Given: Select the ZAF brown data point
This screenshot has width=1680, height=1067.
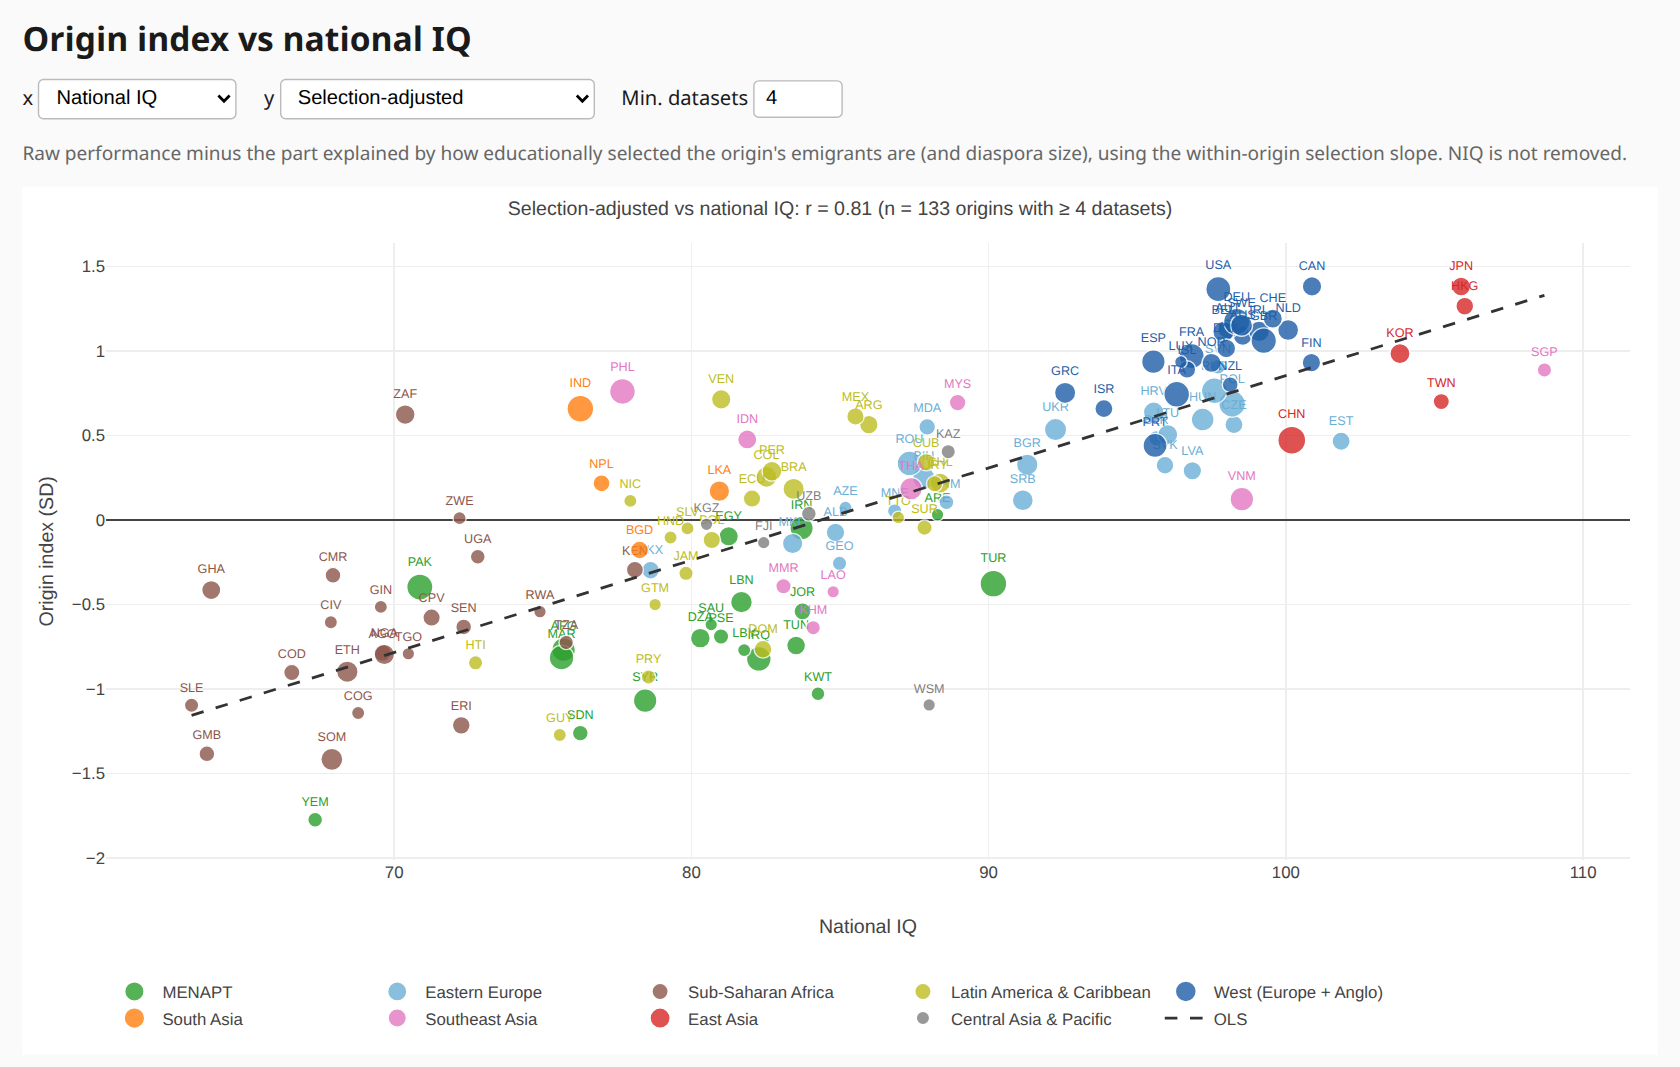Looking at the screenshot, I should 405,414.
